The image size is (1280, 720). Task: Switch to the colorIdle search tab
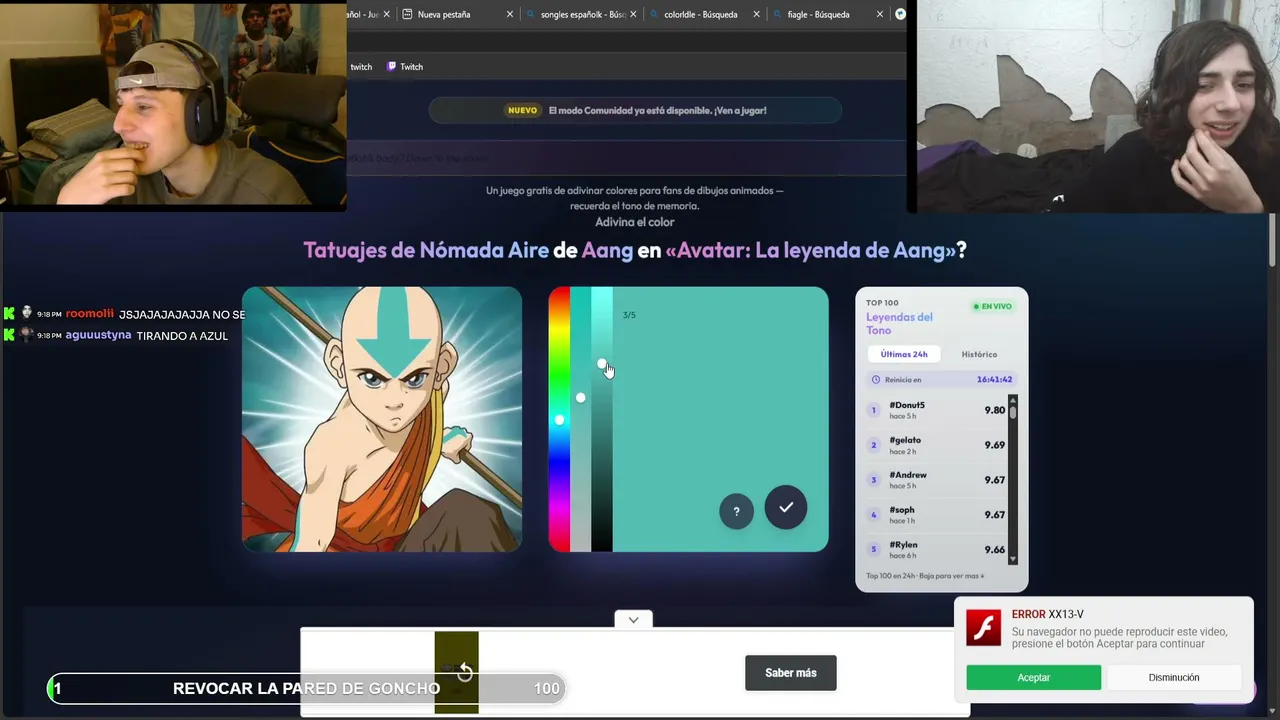click(x=704, y=14)
